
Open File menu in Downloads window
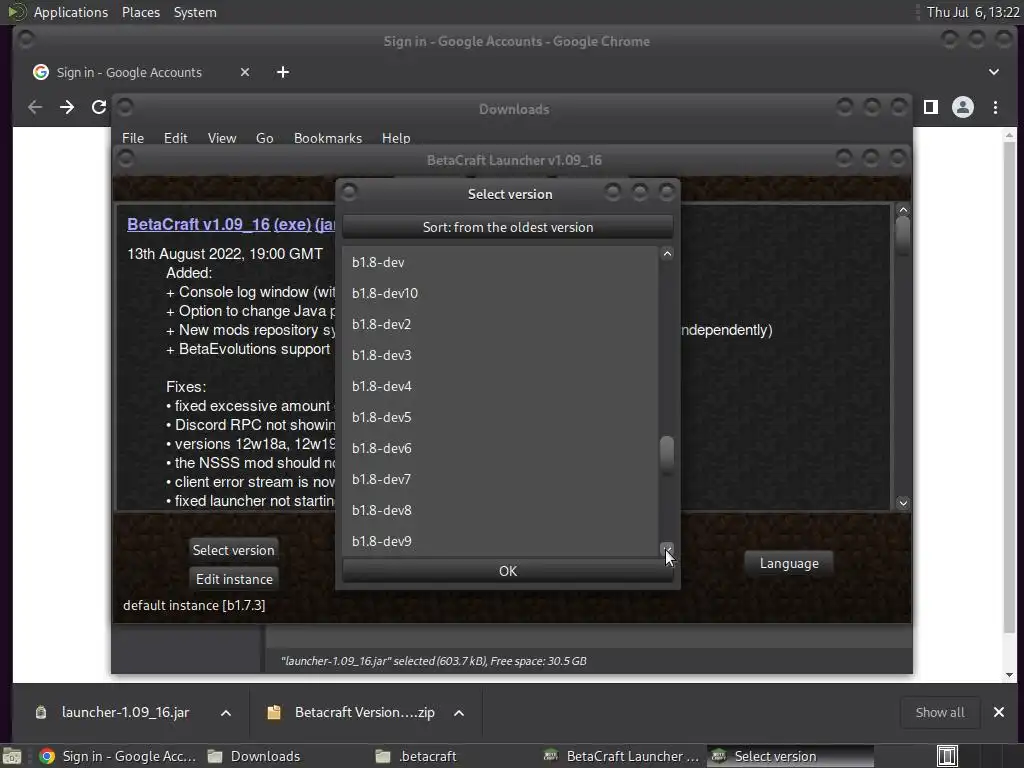tap(133, 138)
